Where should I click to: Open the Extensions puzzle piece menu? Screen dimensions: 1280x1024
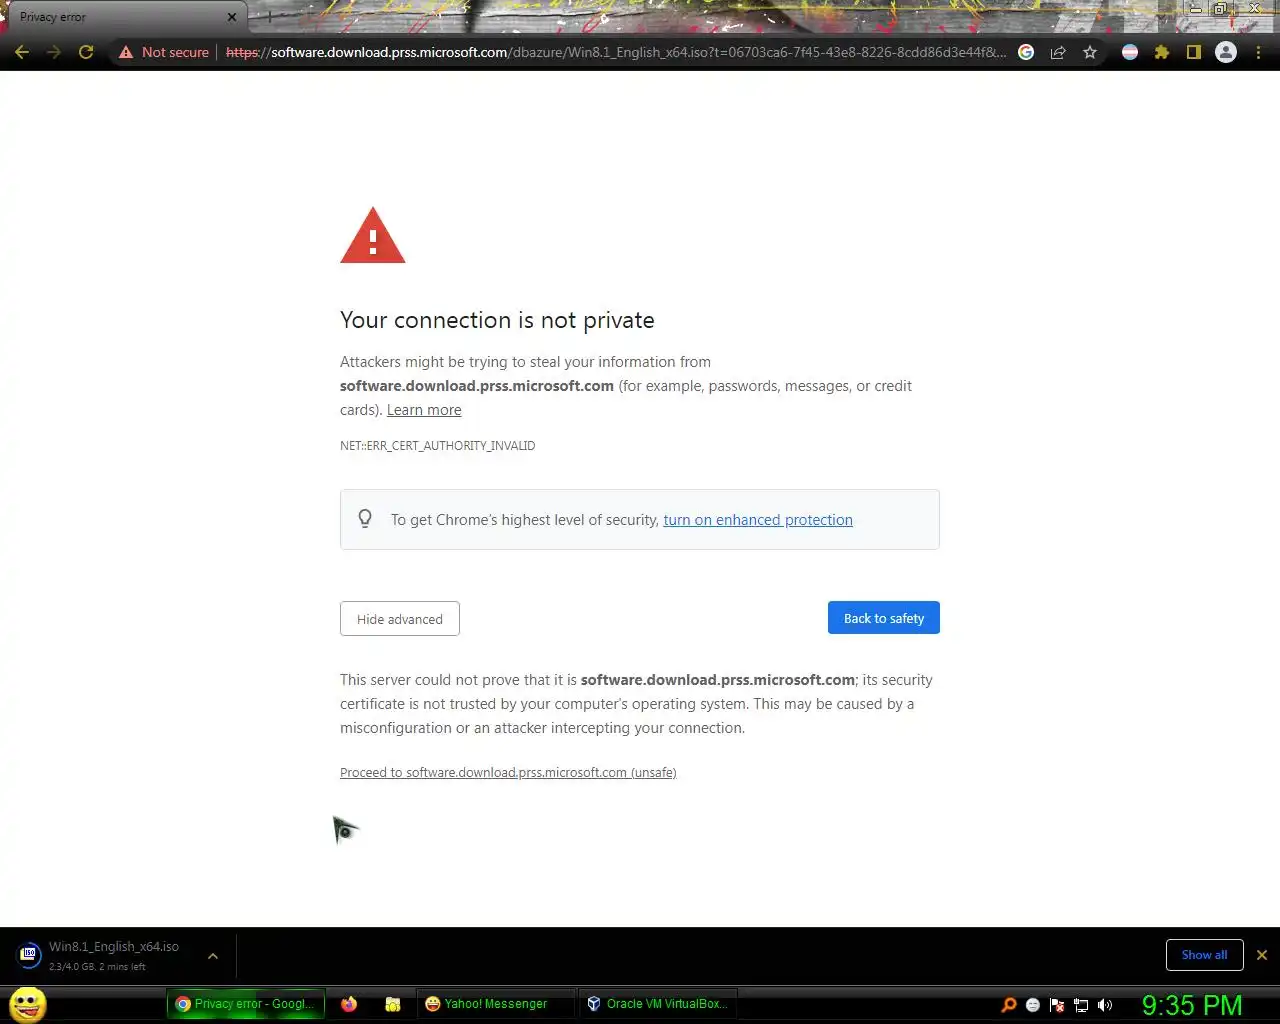click(1162, 52)
